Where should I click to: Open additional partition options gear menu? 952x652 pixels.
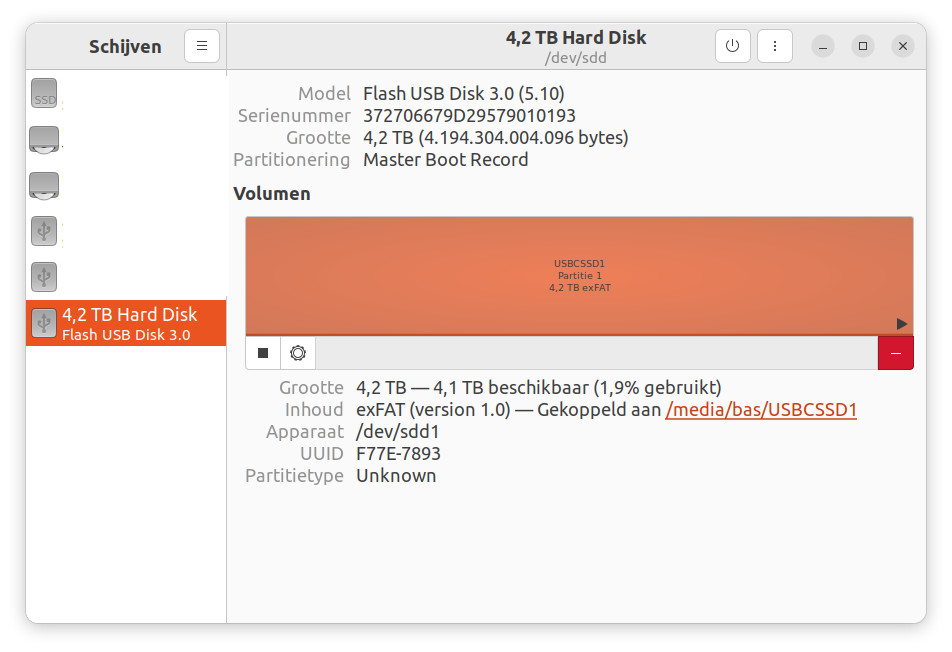click(298, 353)
